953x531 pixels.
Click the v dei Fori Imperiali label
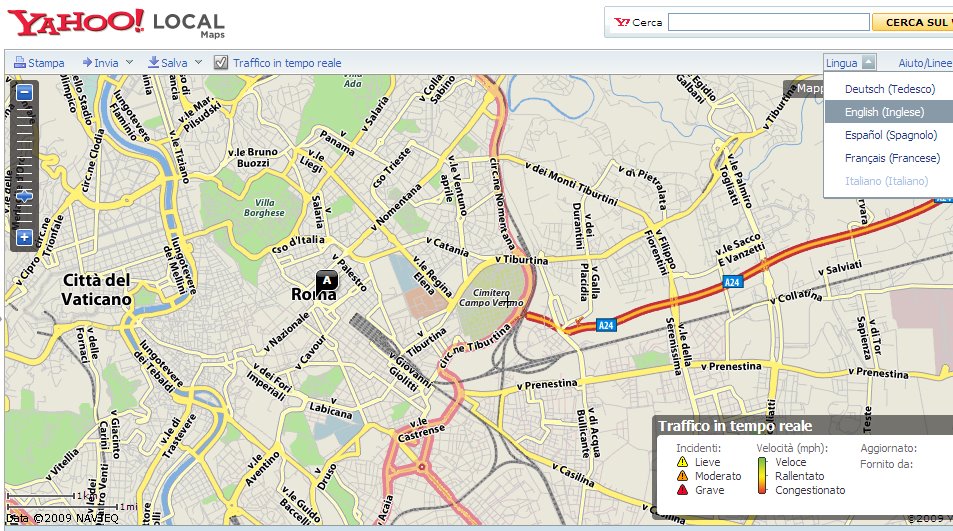point(269,380)
